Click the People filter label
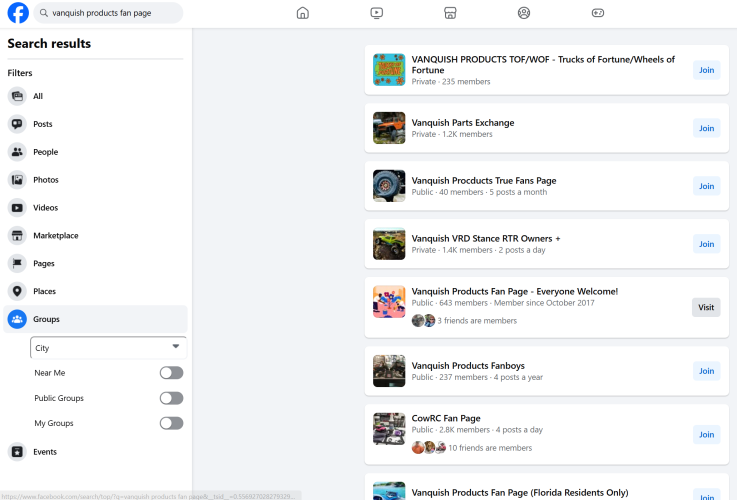 [x=46, y=152]
